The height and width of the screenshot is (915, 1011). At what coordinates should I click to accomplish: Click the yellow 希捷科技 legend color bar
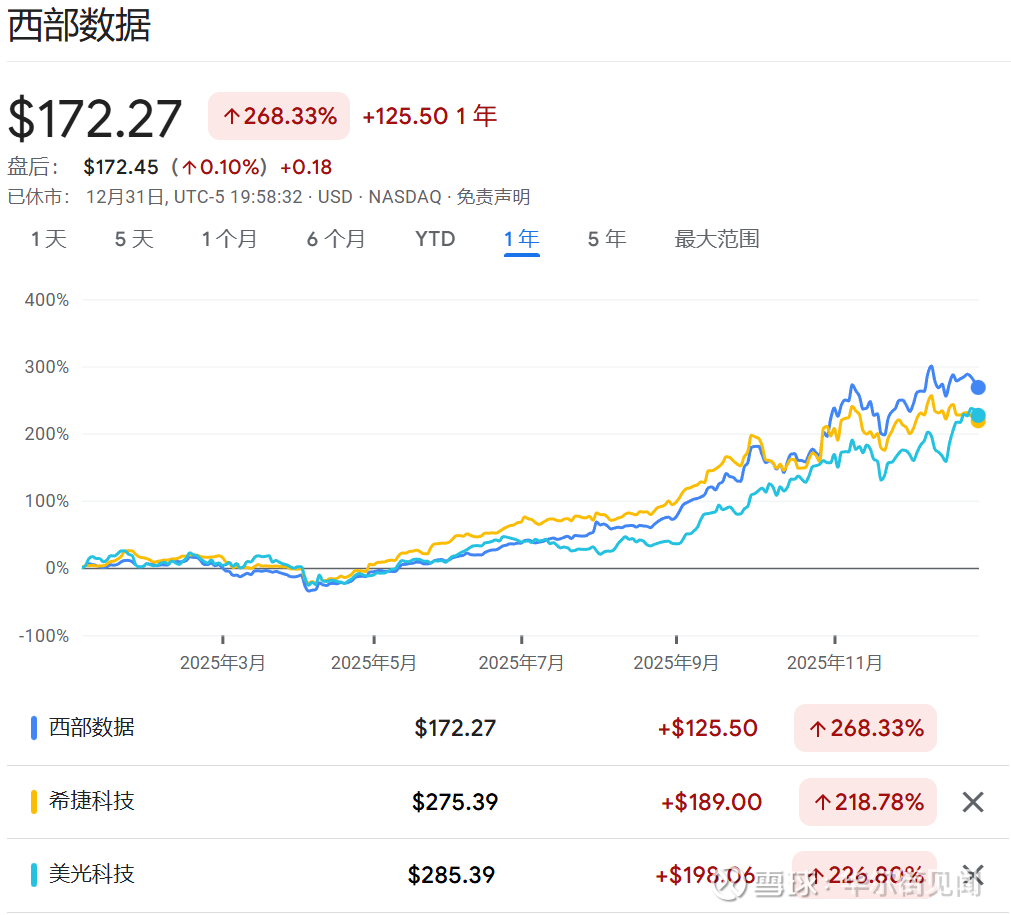[34, 802]
